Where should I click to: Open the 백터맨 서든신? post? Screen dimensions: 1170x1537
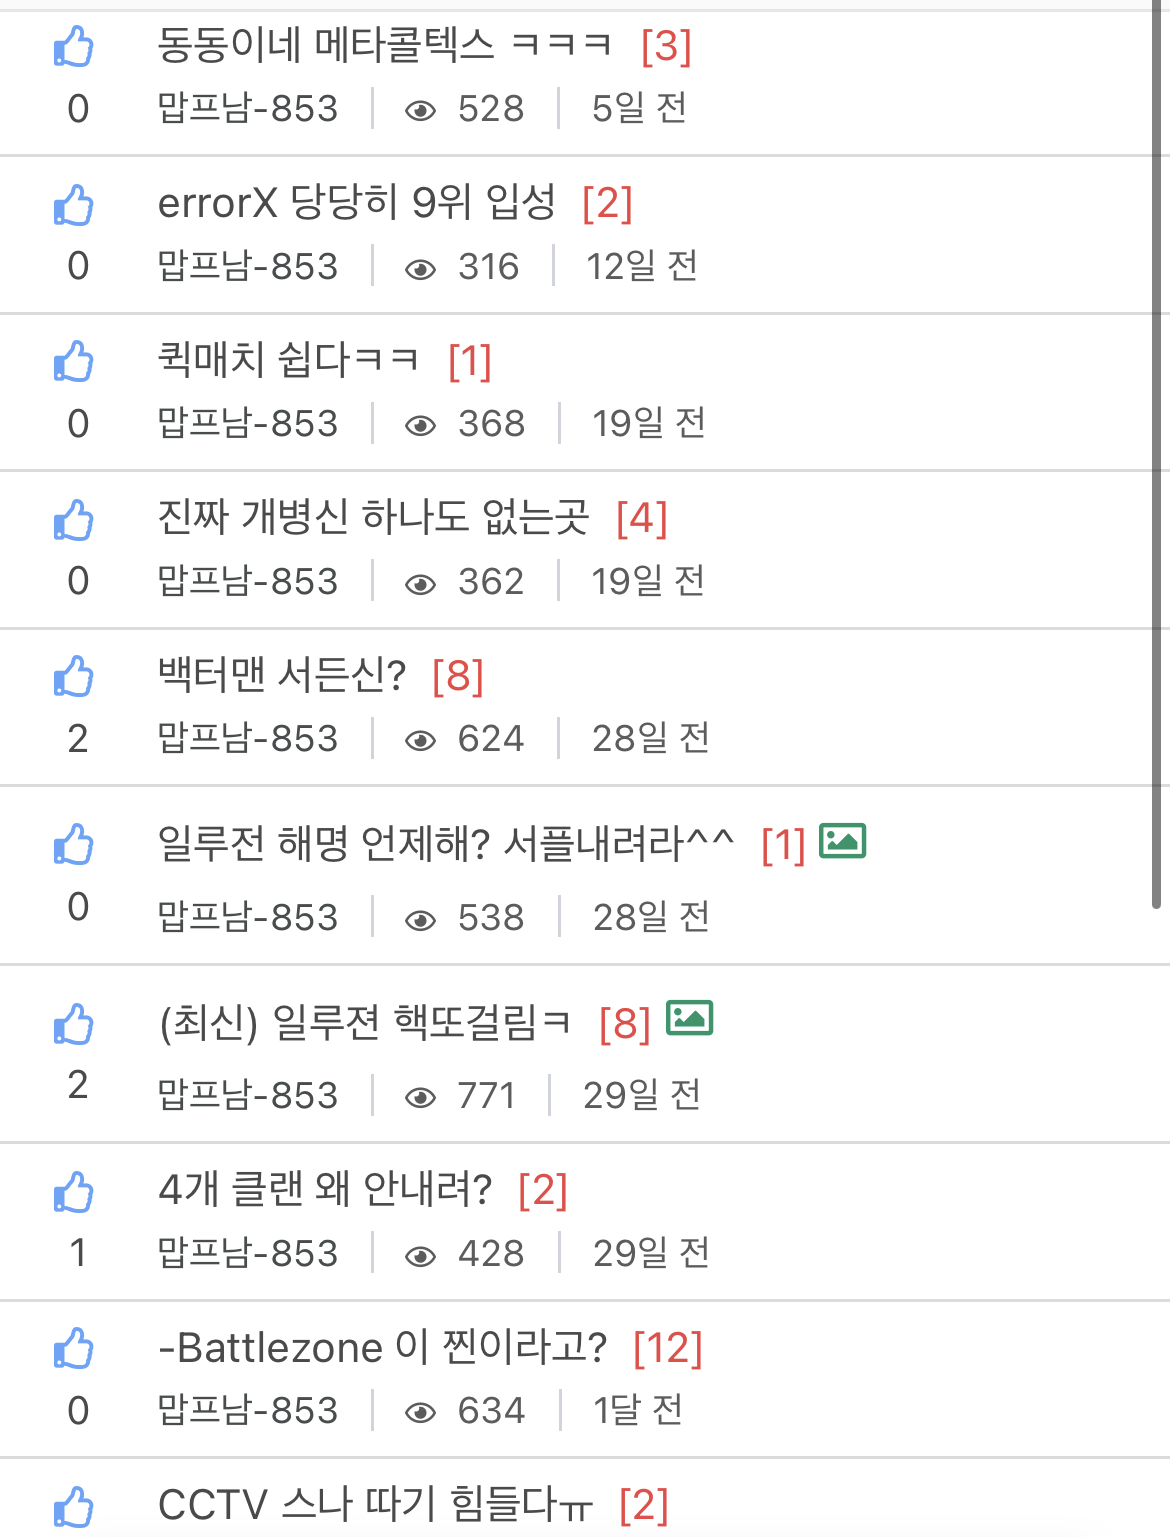(282, 676)
